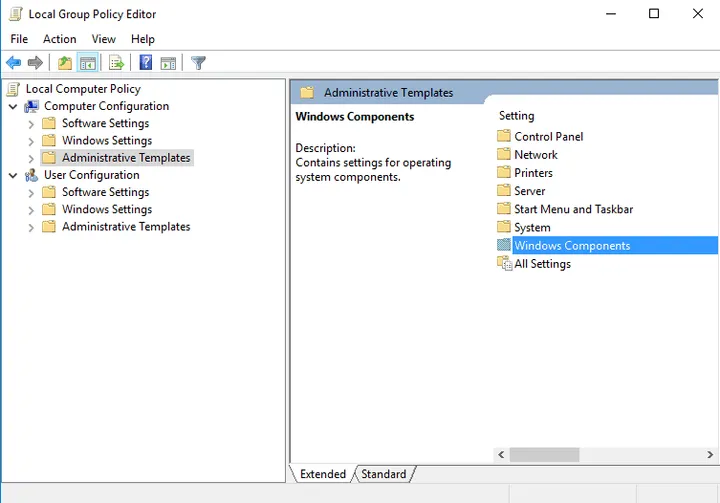The width and height of the screenshot is (720, 503).
Task: Open Help via the question mark icon
Action: 146,63
